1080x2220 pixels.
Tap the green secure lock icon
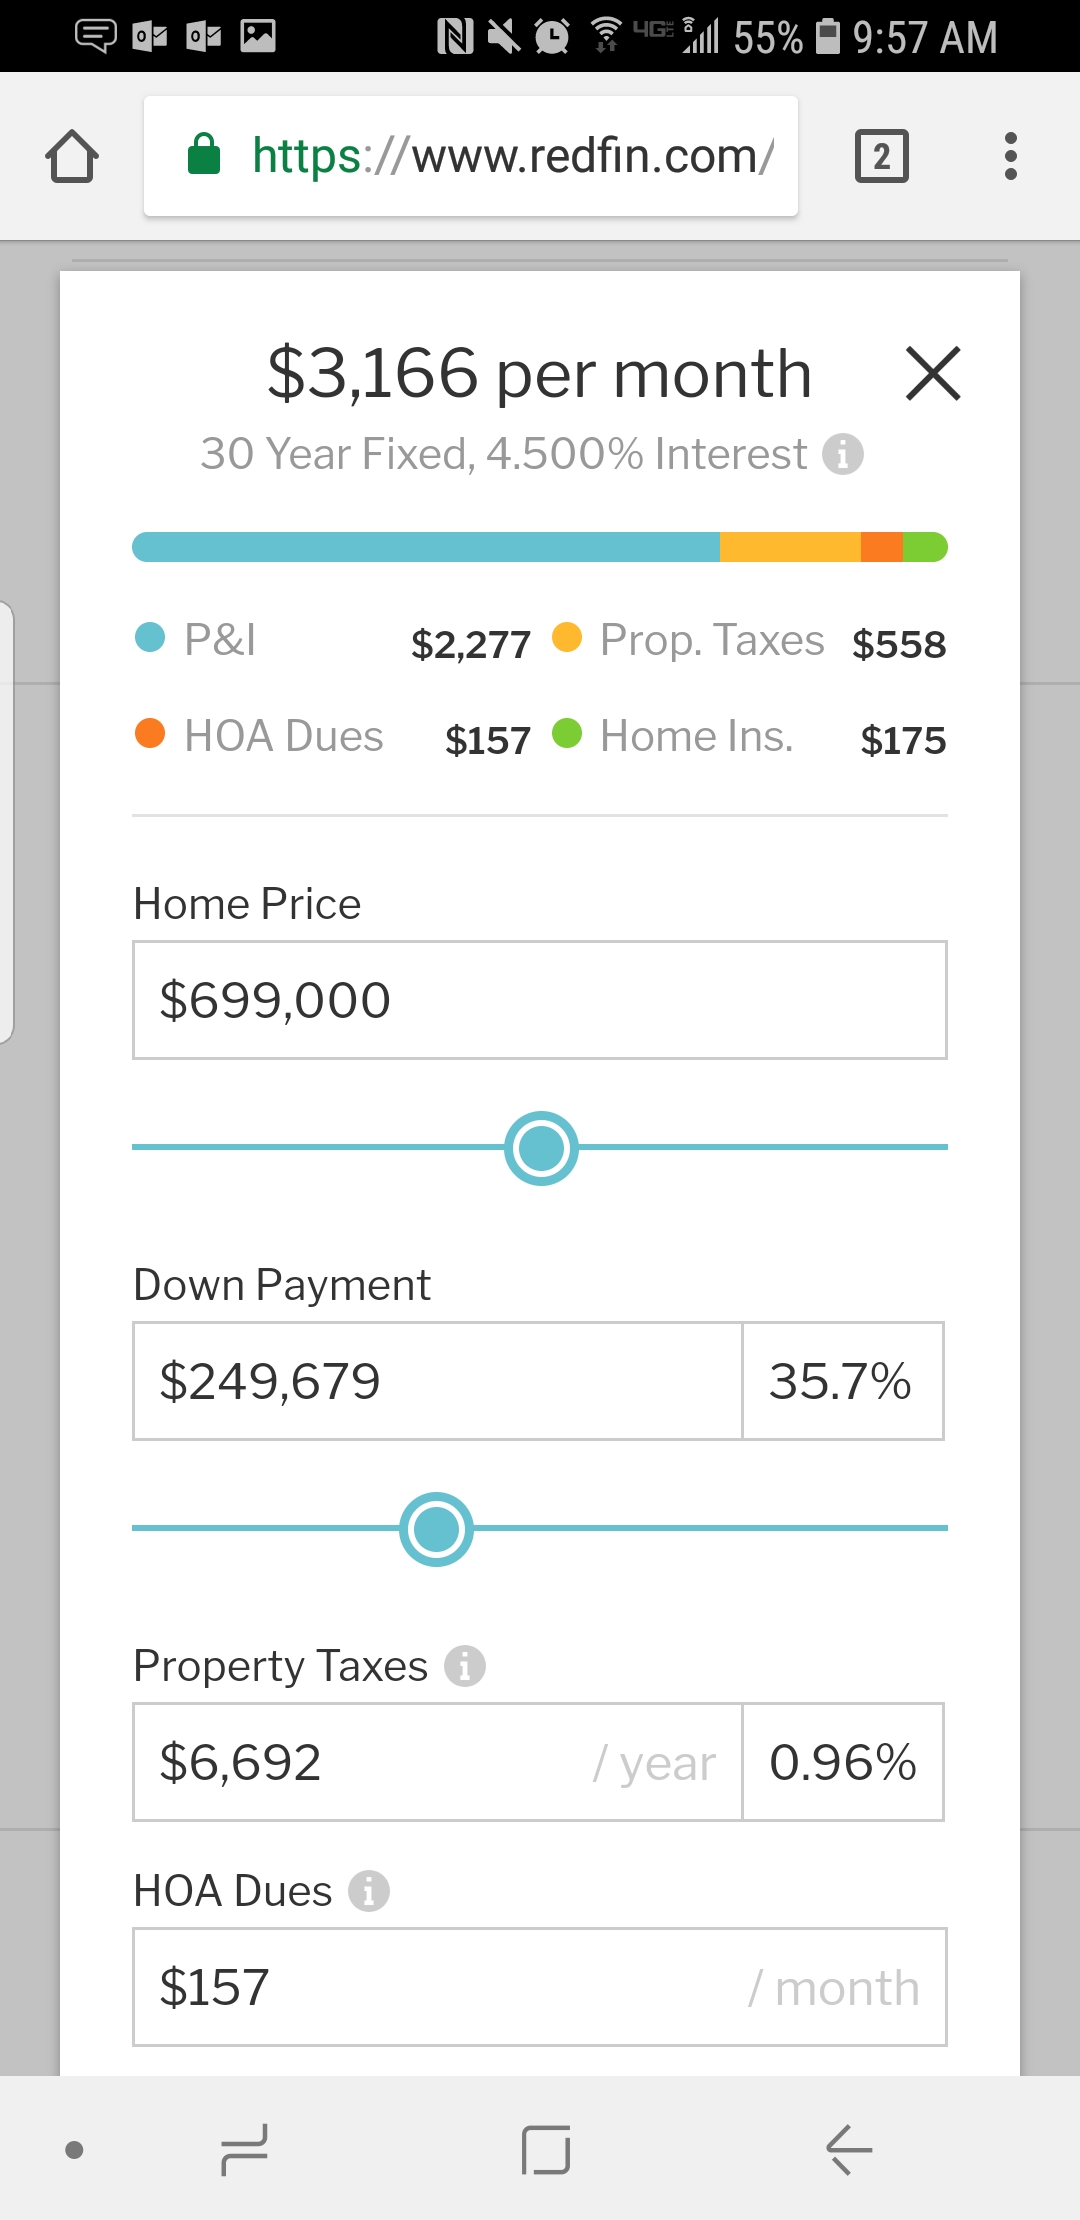204,155
